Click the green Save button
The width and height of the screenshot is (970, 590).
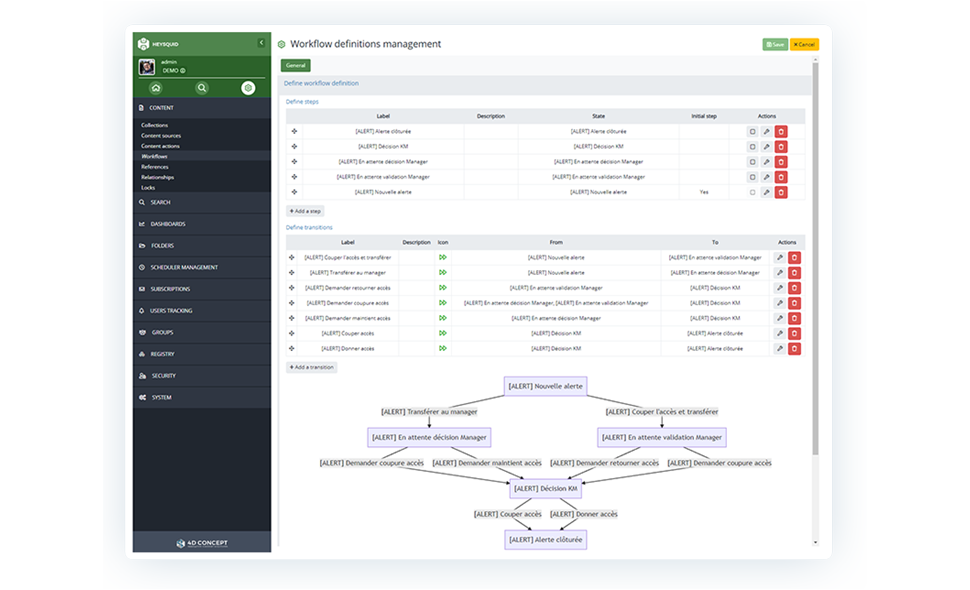[775, 45]
